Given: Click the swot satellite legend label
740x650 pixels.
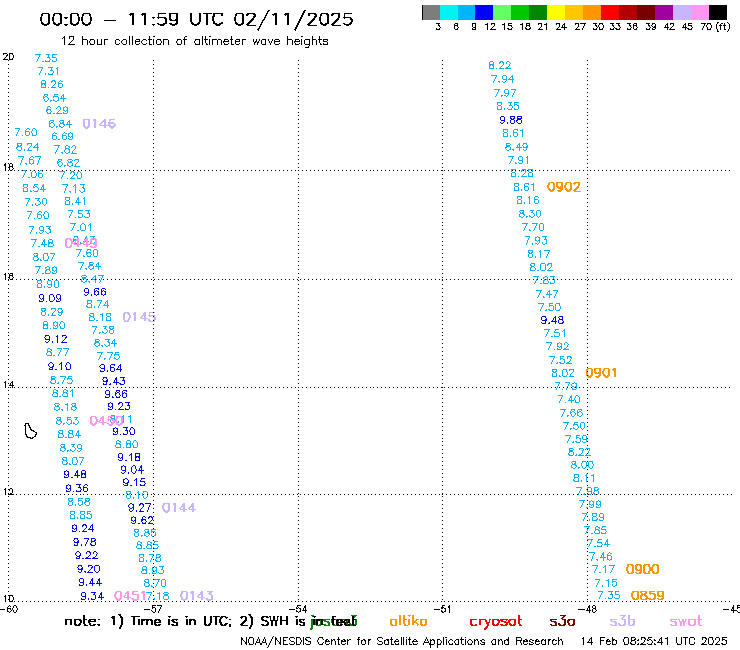Looking at the screenshot, I should coord(686,621).
